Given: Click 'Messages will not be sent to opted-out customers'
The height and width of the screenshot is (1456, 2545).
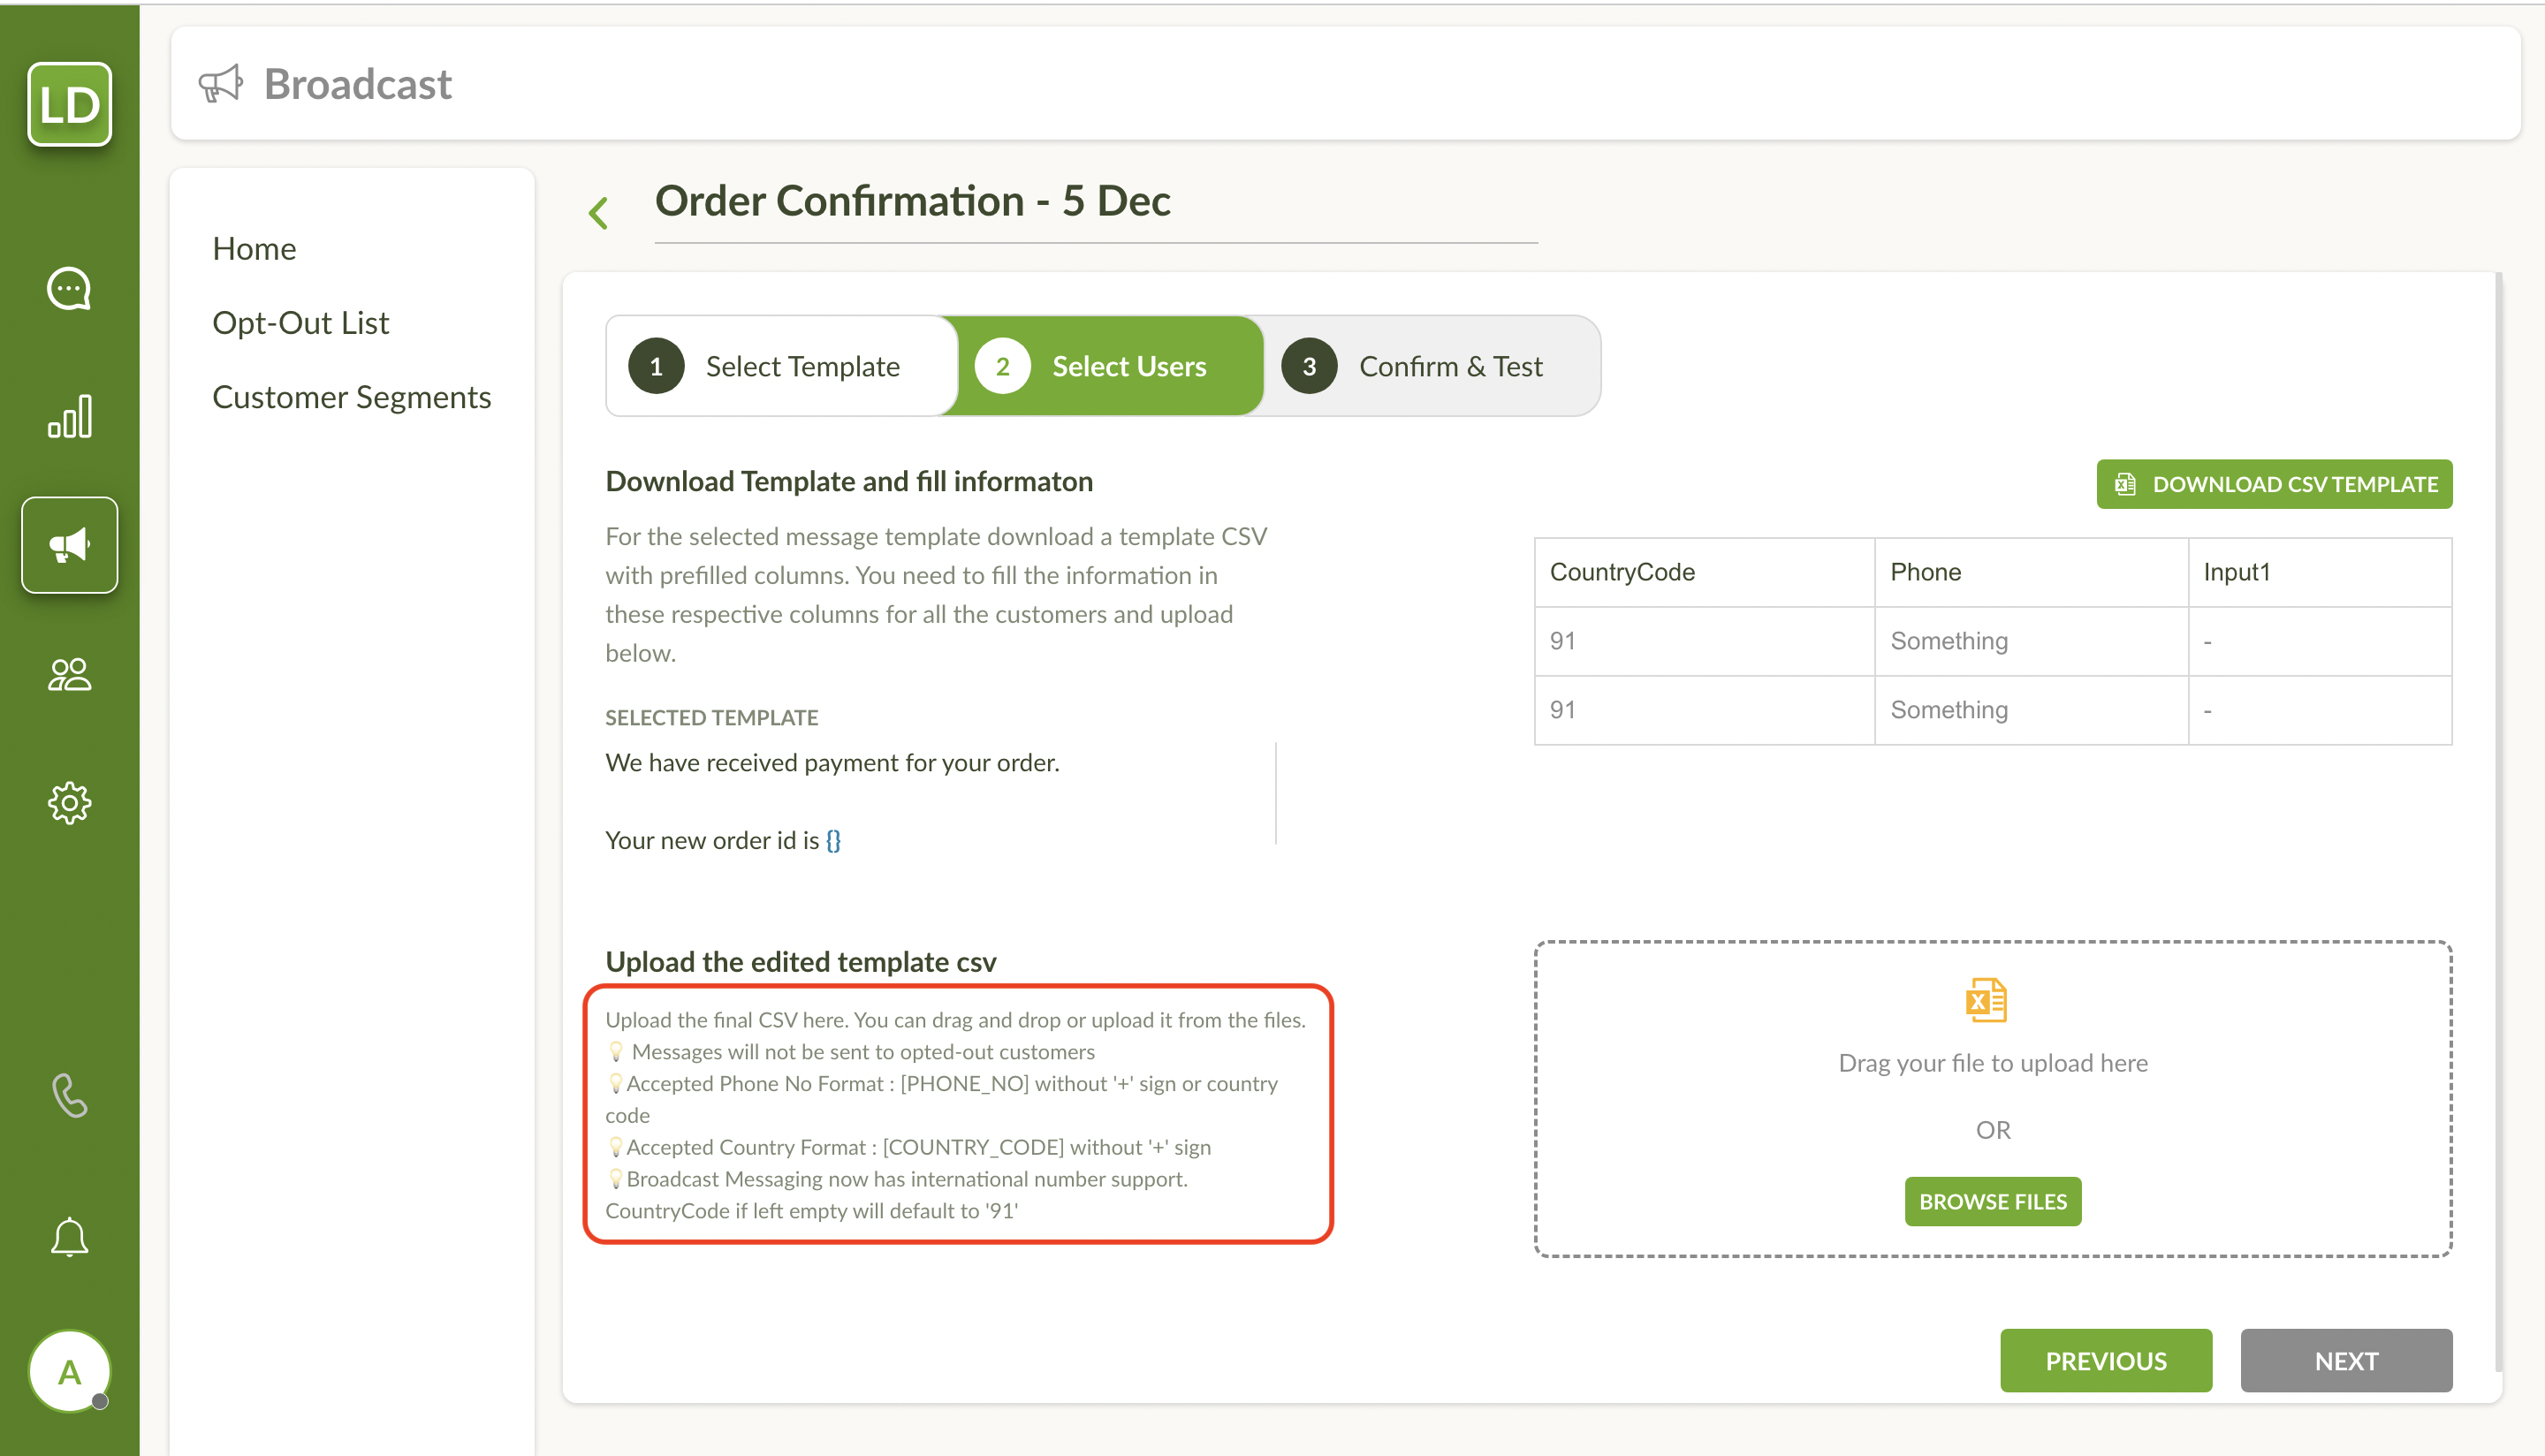Looking at the screenshot, I should 863,1051.
